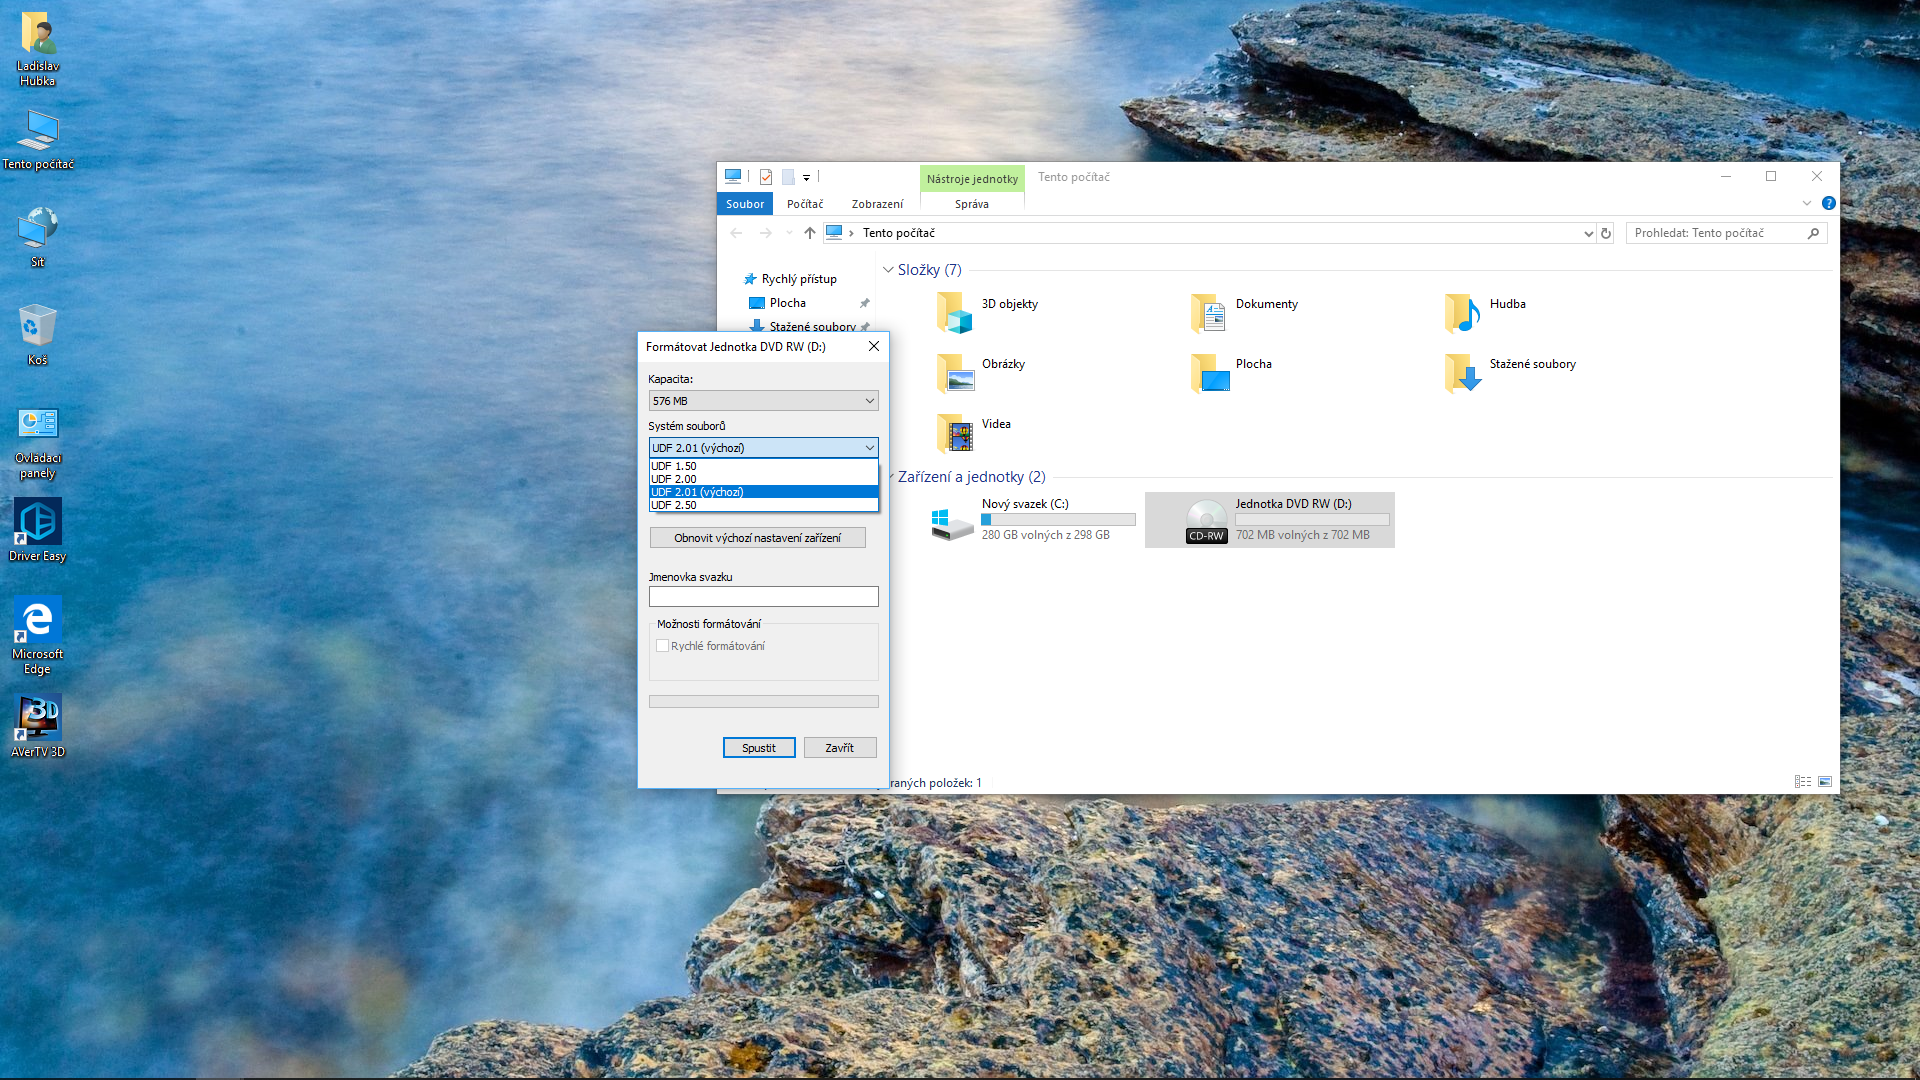
Task: Toggle the Rychlé formátování checkbox
Action: 662,646
